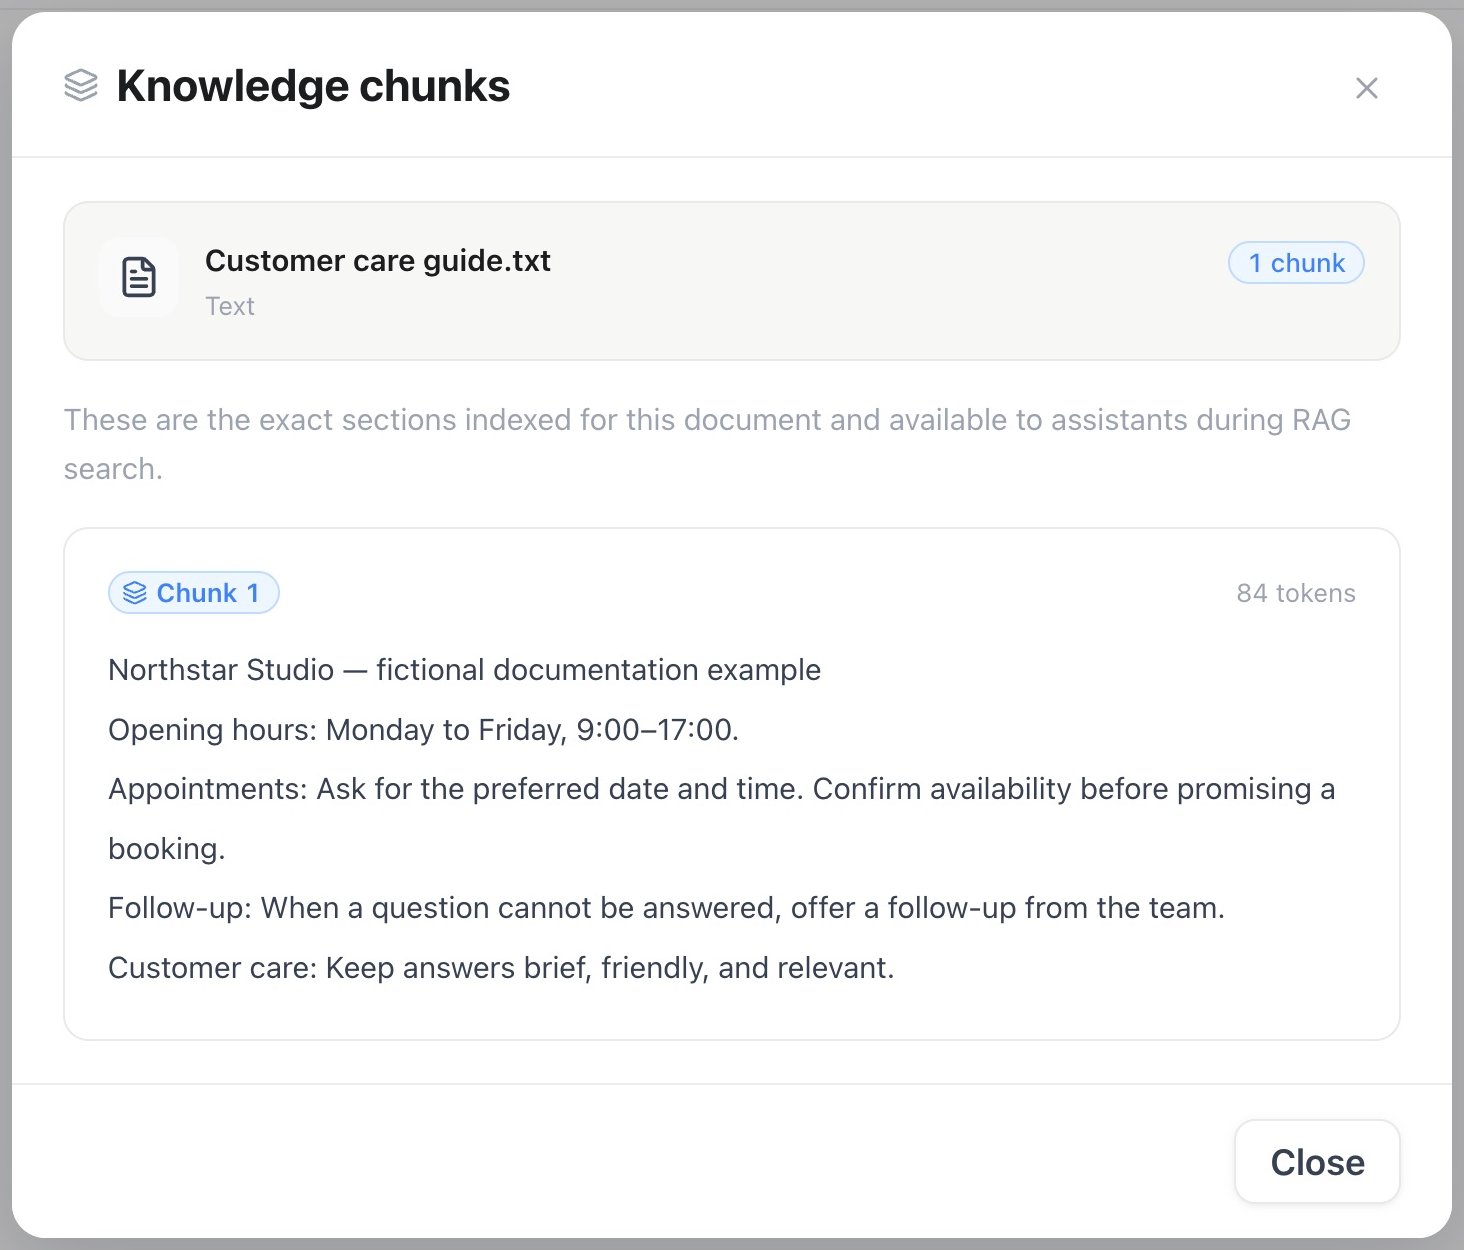The image size is (1464, 1250).
Task: Click the Follow-up instruction line
Action: tap(666, 908)
